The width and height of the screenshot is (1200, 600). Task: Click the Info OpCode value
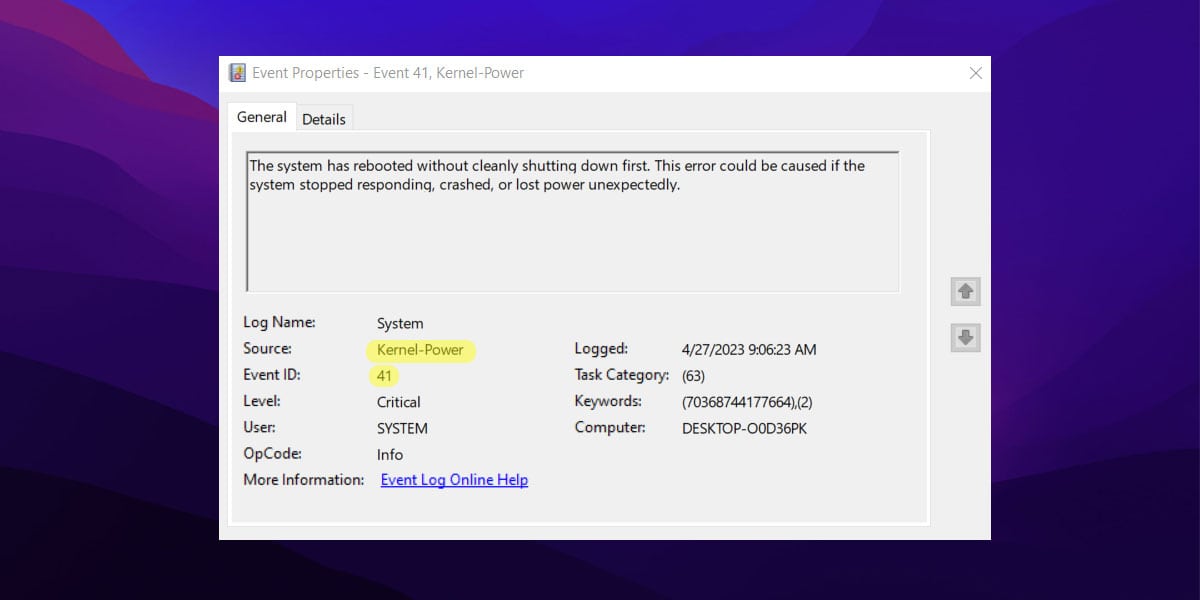click(x=389, y=454)
